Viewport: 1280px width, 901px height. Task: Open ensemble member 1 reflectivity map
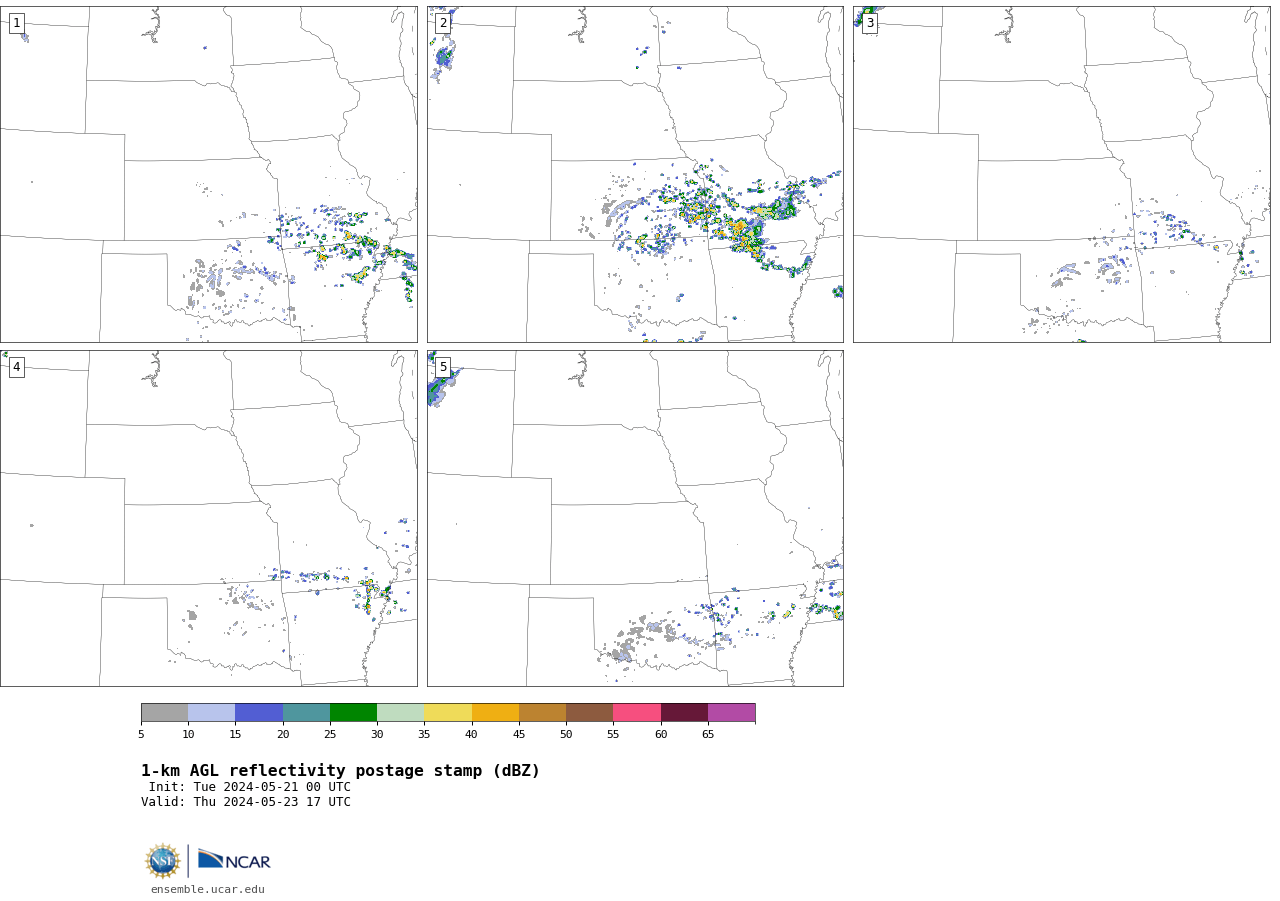(x=208, y=174)
